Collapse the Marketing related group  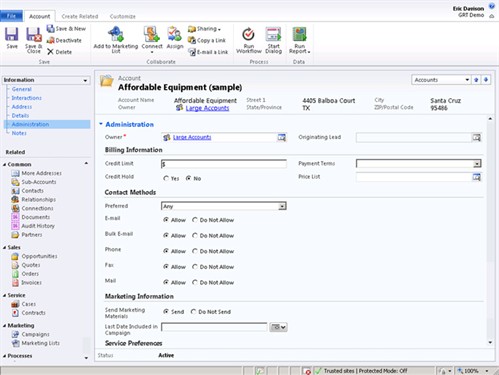click(4, 325)
